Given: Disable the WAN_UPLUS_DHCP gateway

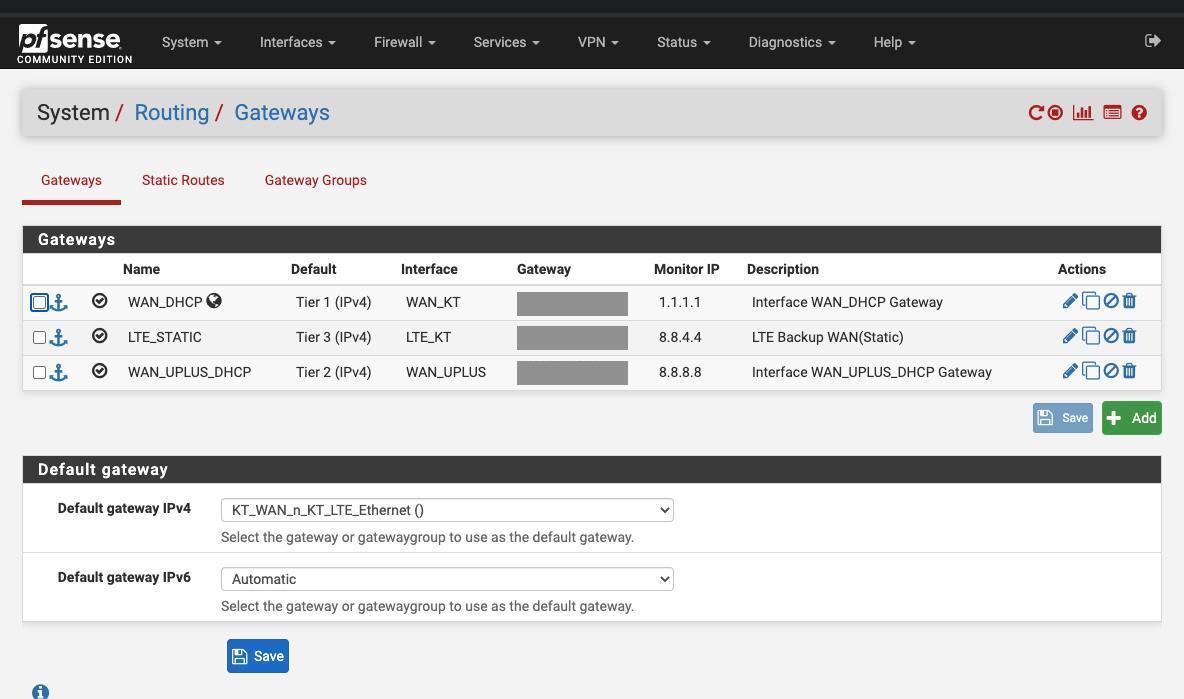Looking at the screenshot, I should pyautogui.click(x=1111, y=371).
